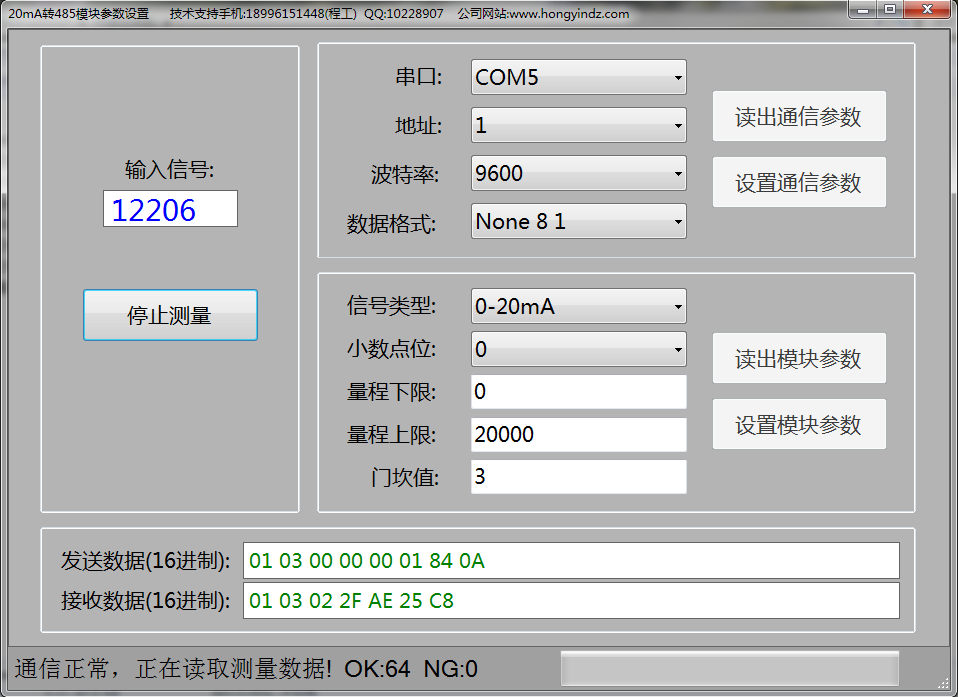Image resolution: width=958 pixels, height=697 pixels.
Task: Click the 门坎值 threshold input field
Action: 578,477
